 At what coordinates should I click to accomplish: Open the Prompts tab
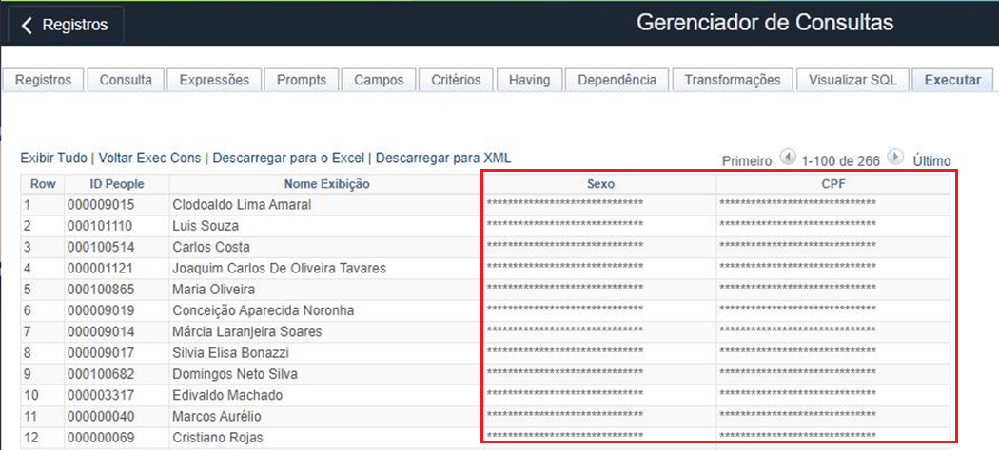point(301,80)
